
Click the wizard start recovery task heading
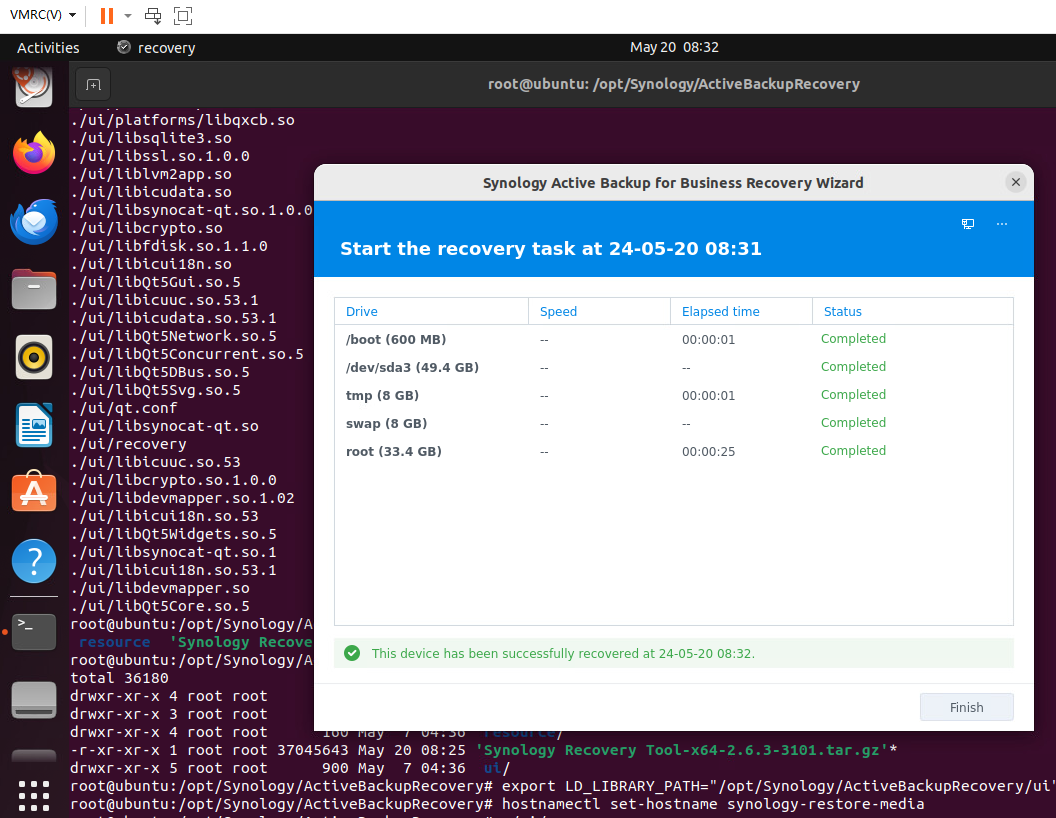click(550, 248)
